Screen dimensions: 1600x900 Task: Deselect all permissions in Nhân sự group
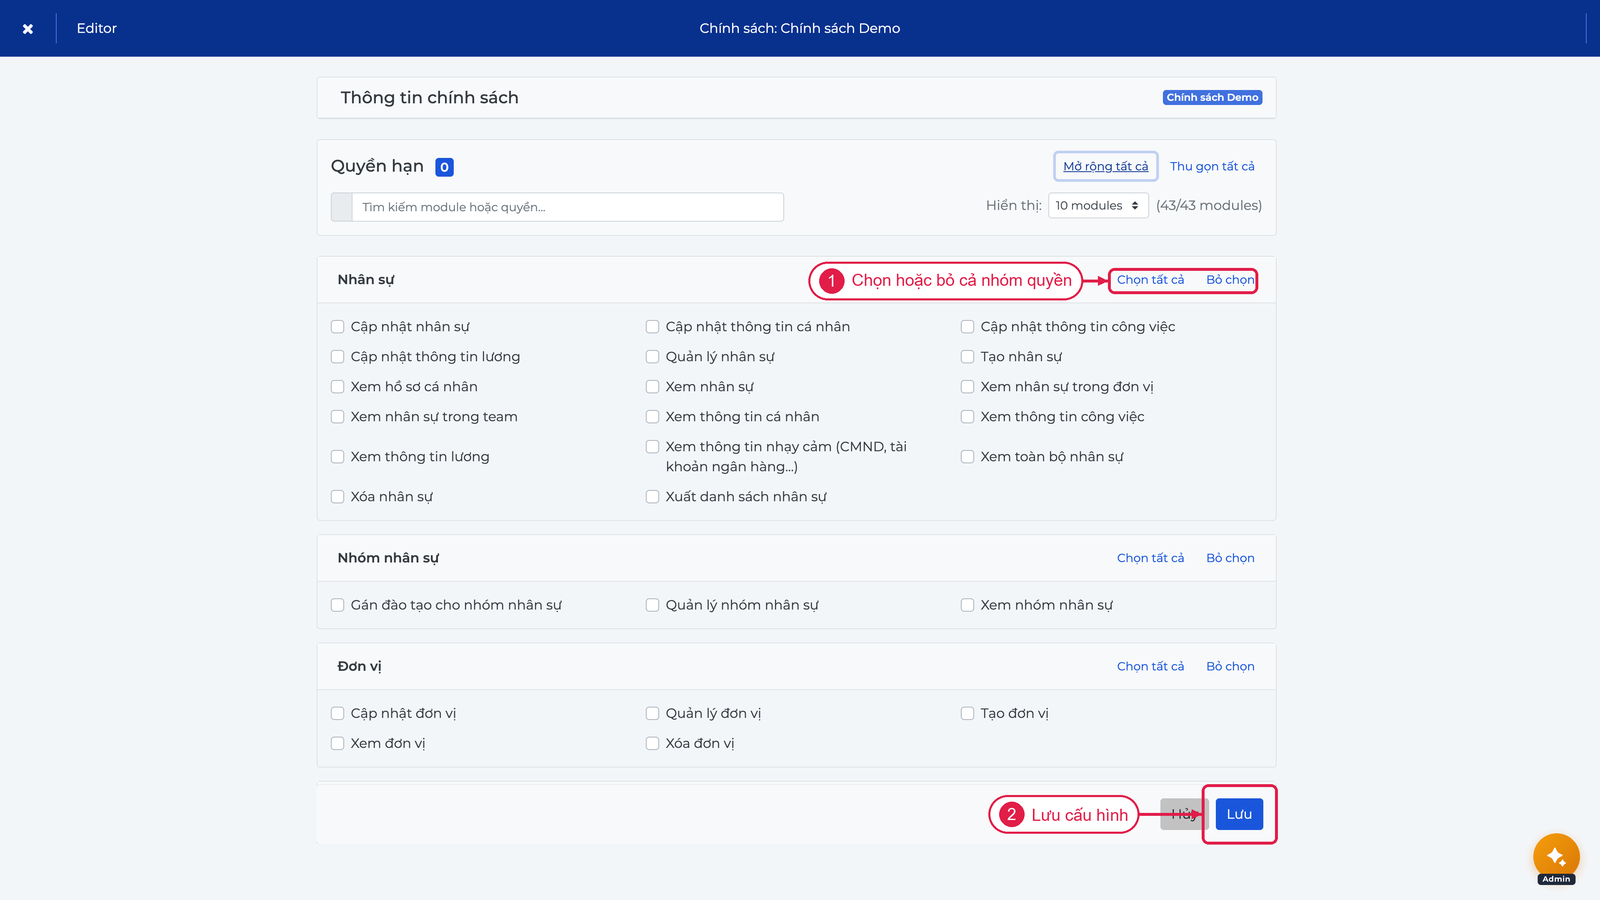click(1230, 280)
